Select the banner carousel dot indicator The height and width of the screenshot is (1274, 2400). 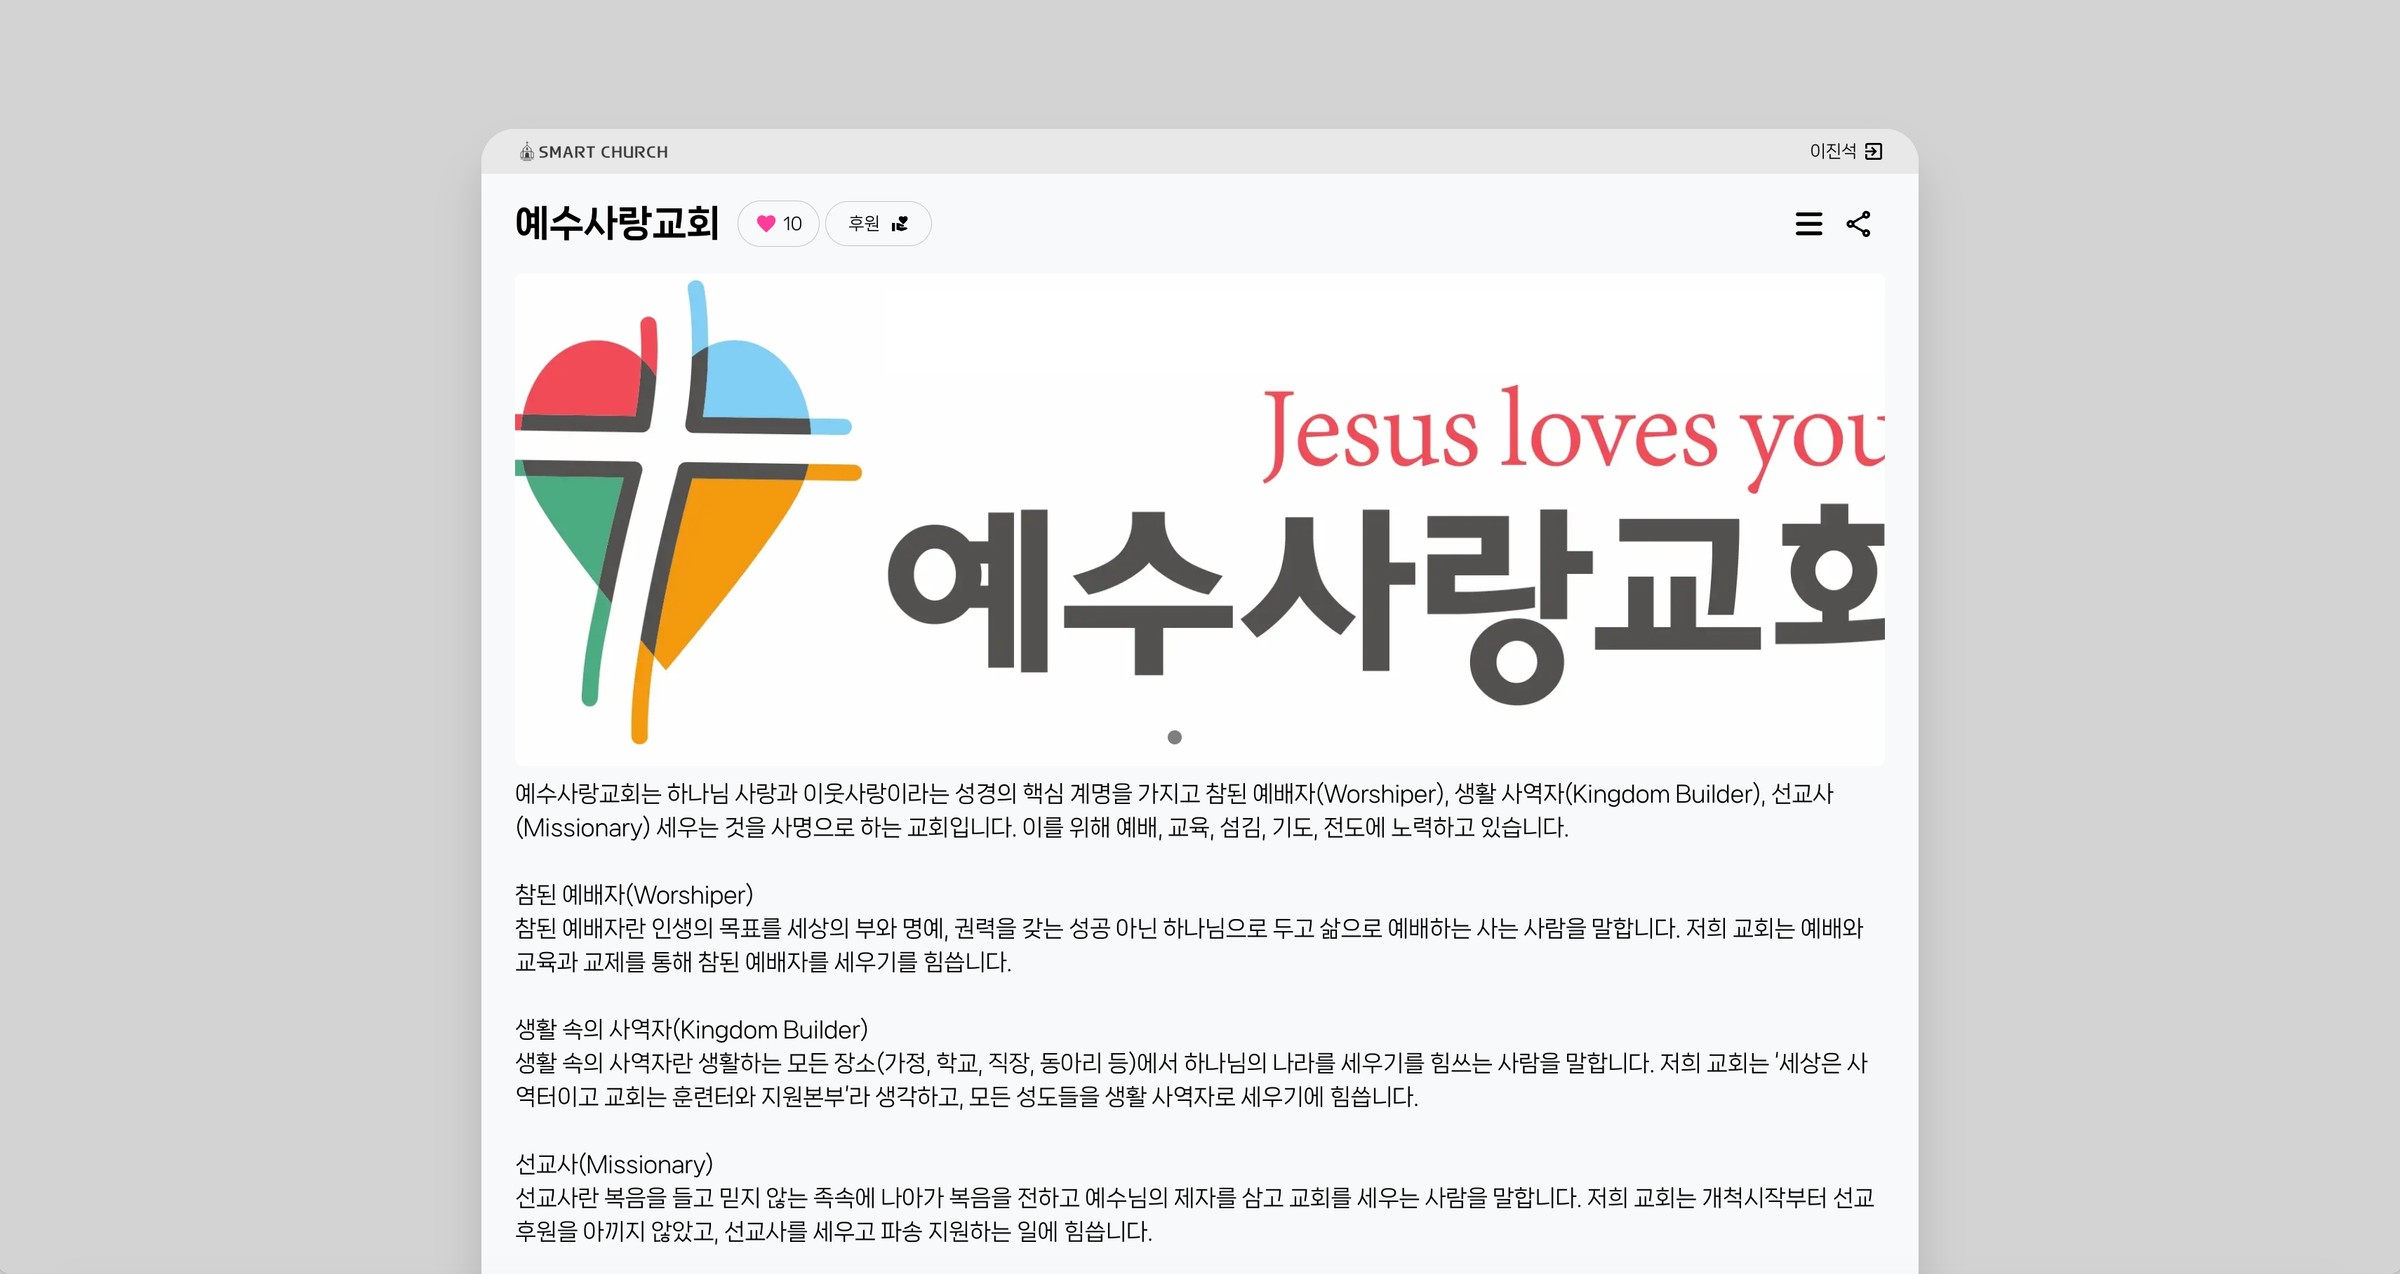point(1174,737)
